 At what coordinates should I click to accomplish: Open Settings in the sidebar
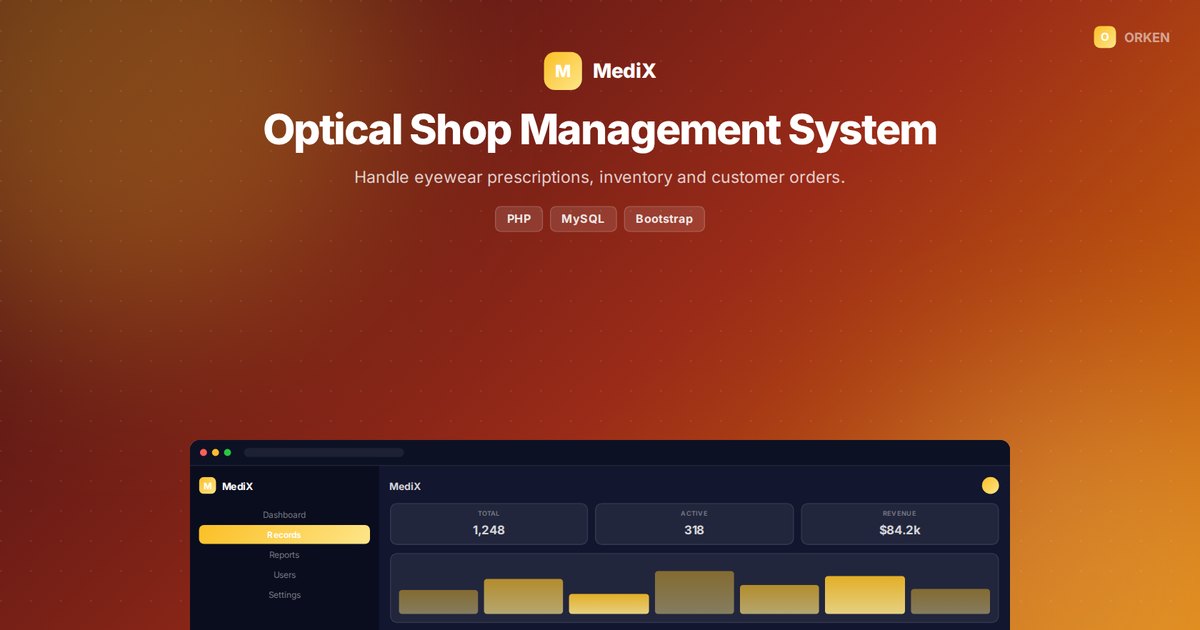[x=284, y=595]
